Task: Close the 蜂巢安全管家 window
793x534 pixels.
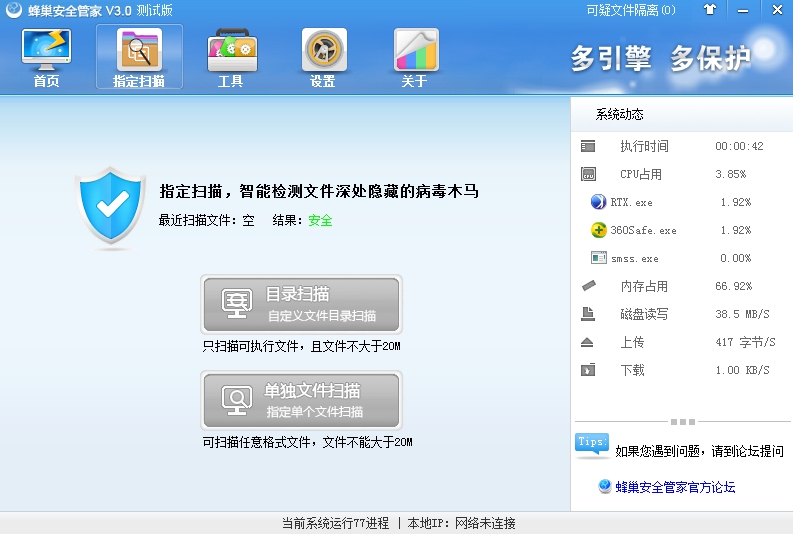Action: point(777,10)
